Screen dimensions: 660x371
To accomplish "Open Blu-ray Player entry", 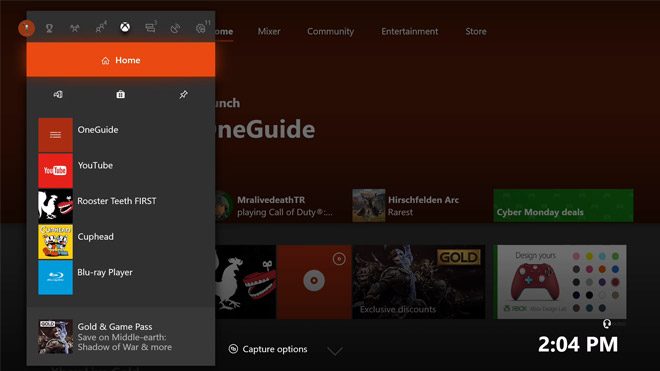I will coord(121,278).
